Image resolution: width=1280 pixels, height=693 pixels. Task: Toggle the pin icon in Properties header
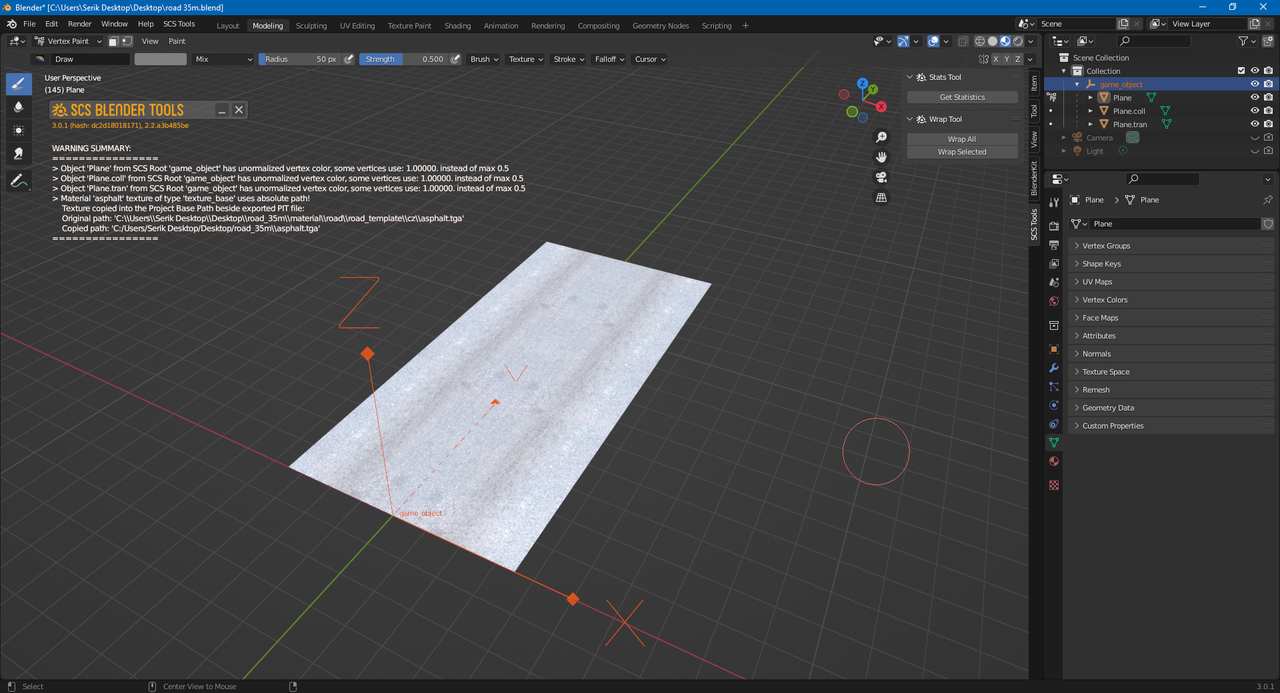click(x=1268, y=200)
